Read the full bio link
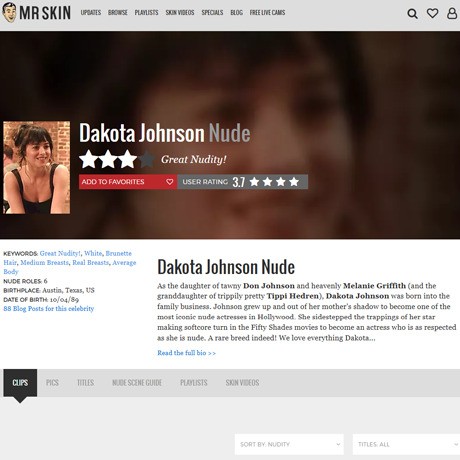 pos(186,353)
